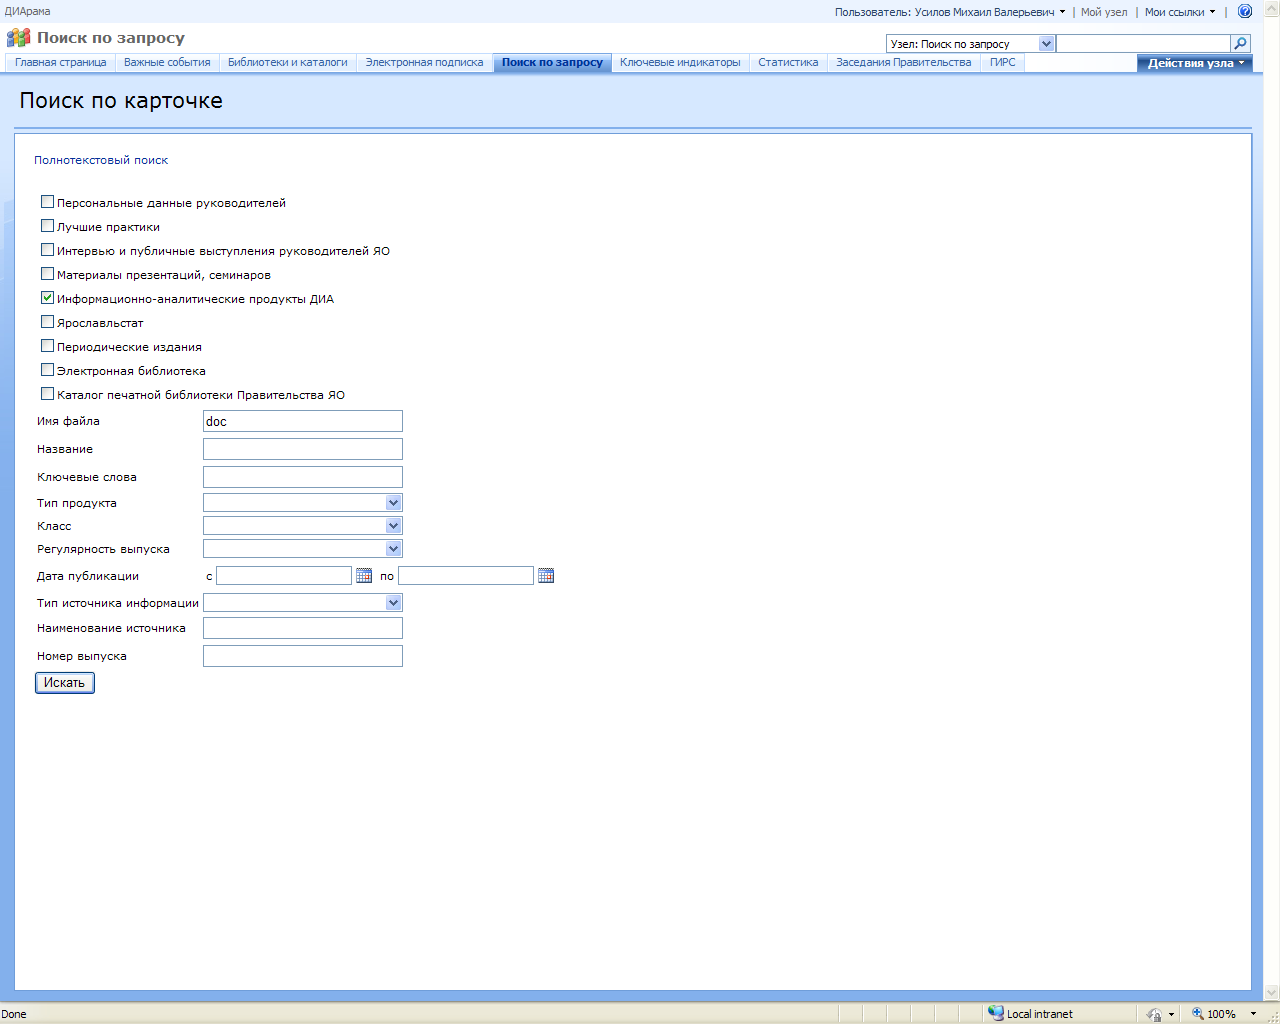Open the Регулярность выпуска dropdown
This screenshot has width=1280, height=1024.
[393, 549]
